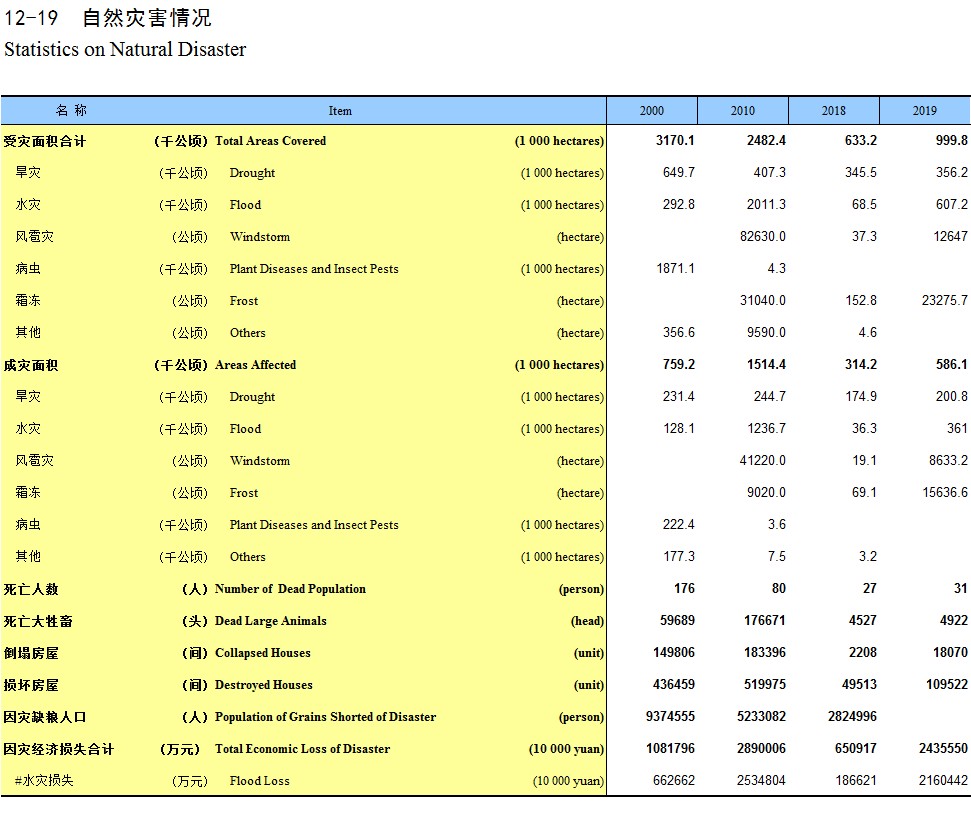Select the economic loss value "2435550"

click(x=943, y=749)
